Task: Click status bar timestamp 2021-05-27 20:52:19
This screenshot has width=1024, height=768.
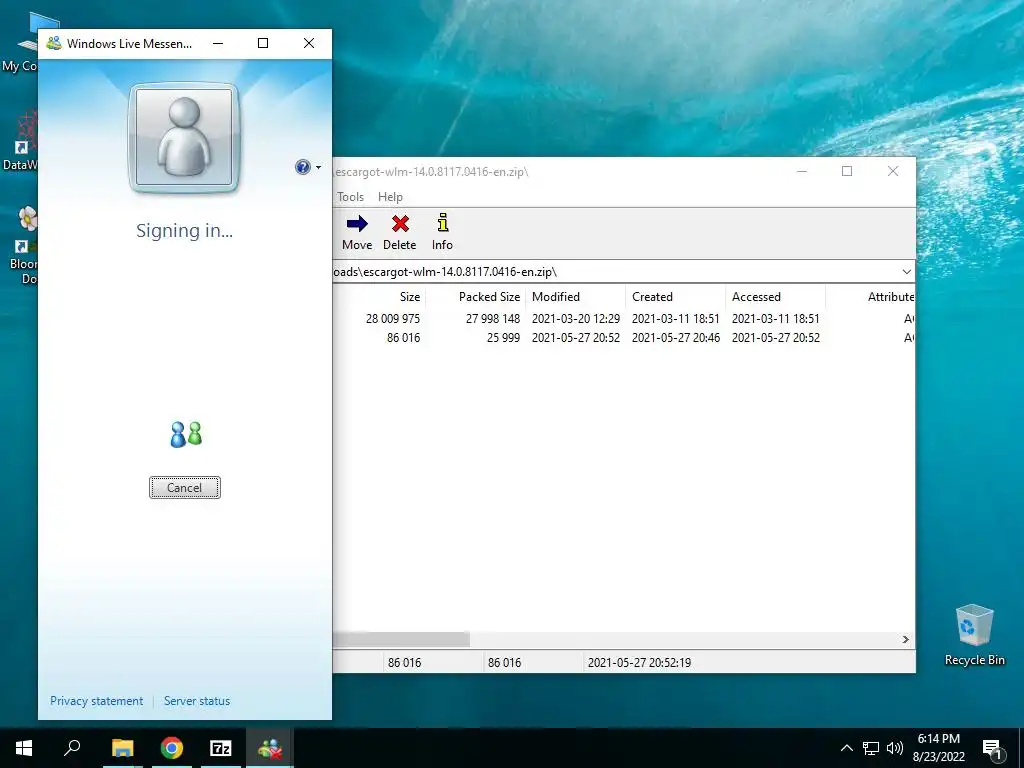Action: 639,663
